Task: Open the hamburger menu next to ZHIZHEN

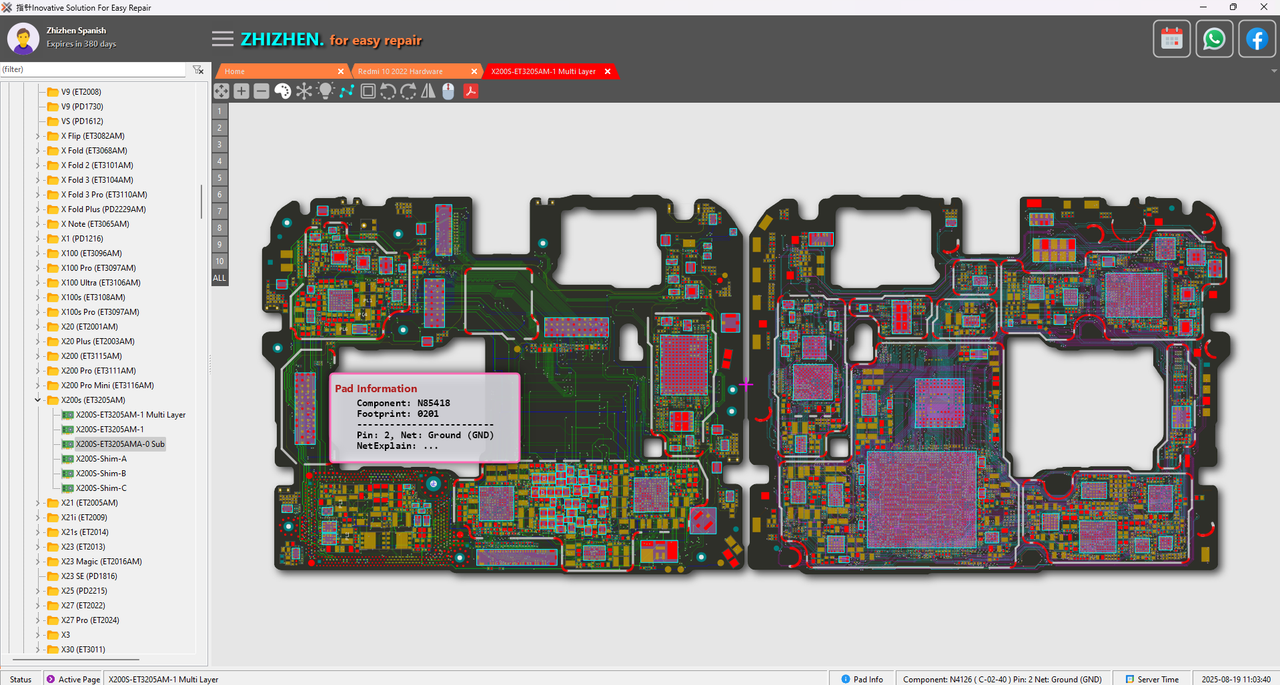Action: 223,39
